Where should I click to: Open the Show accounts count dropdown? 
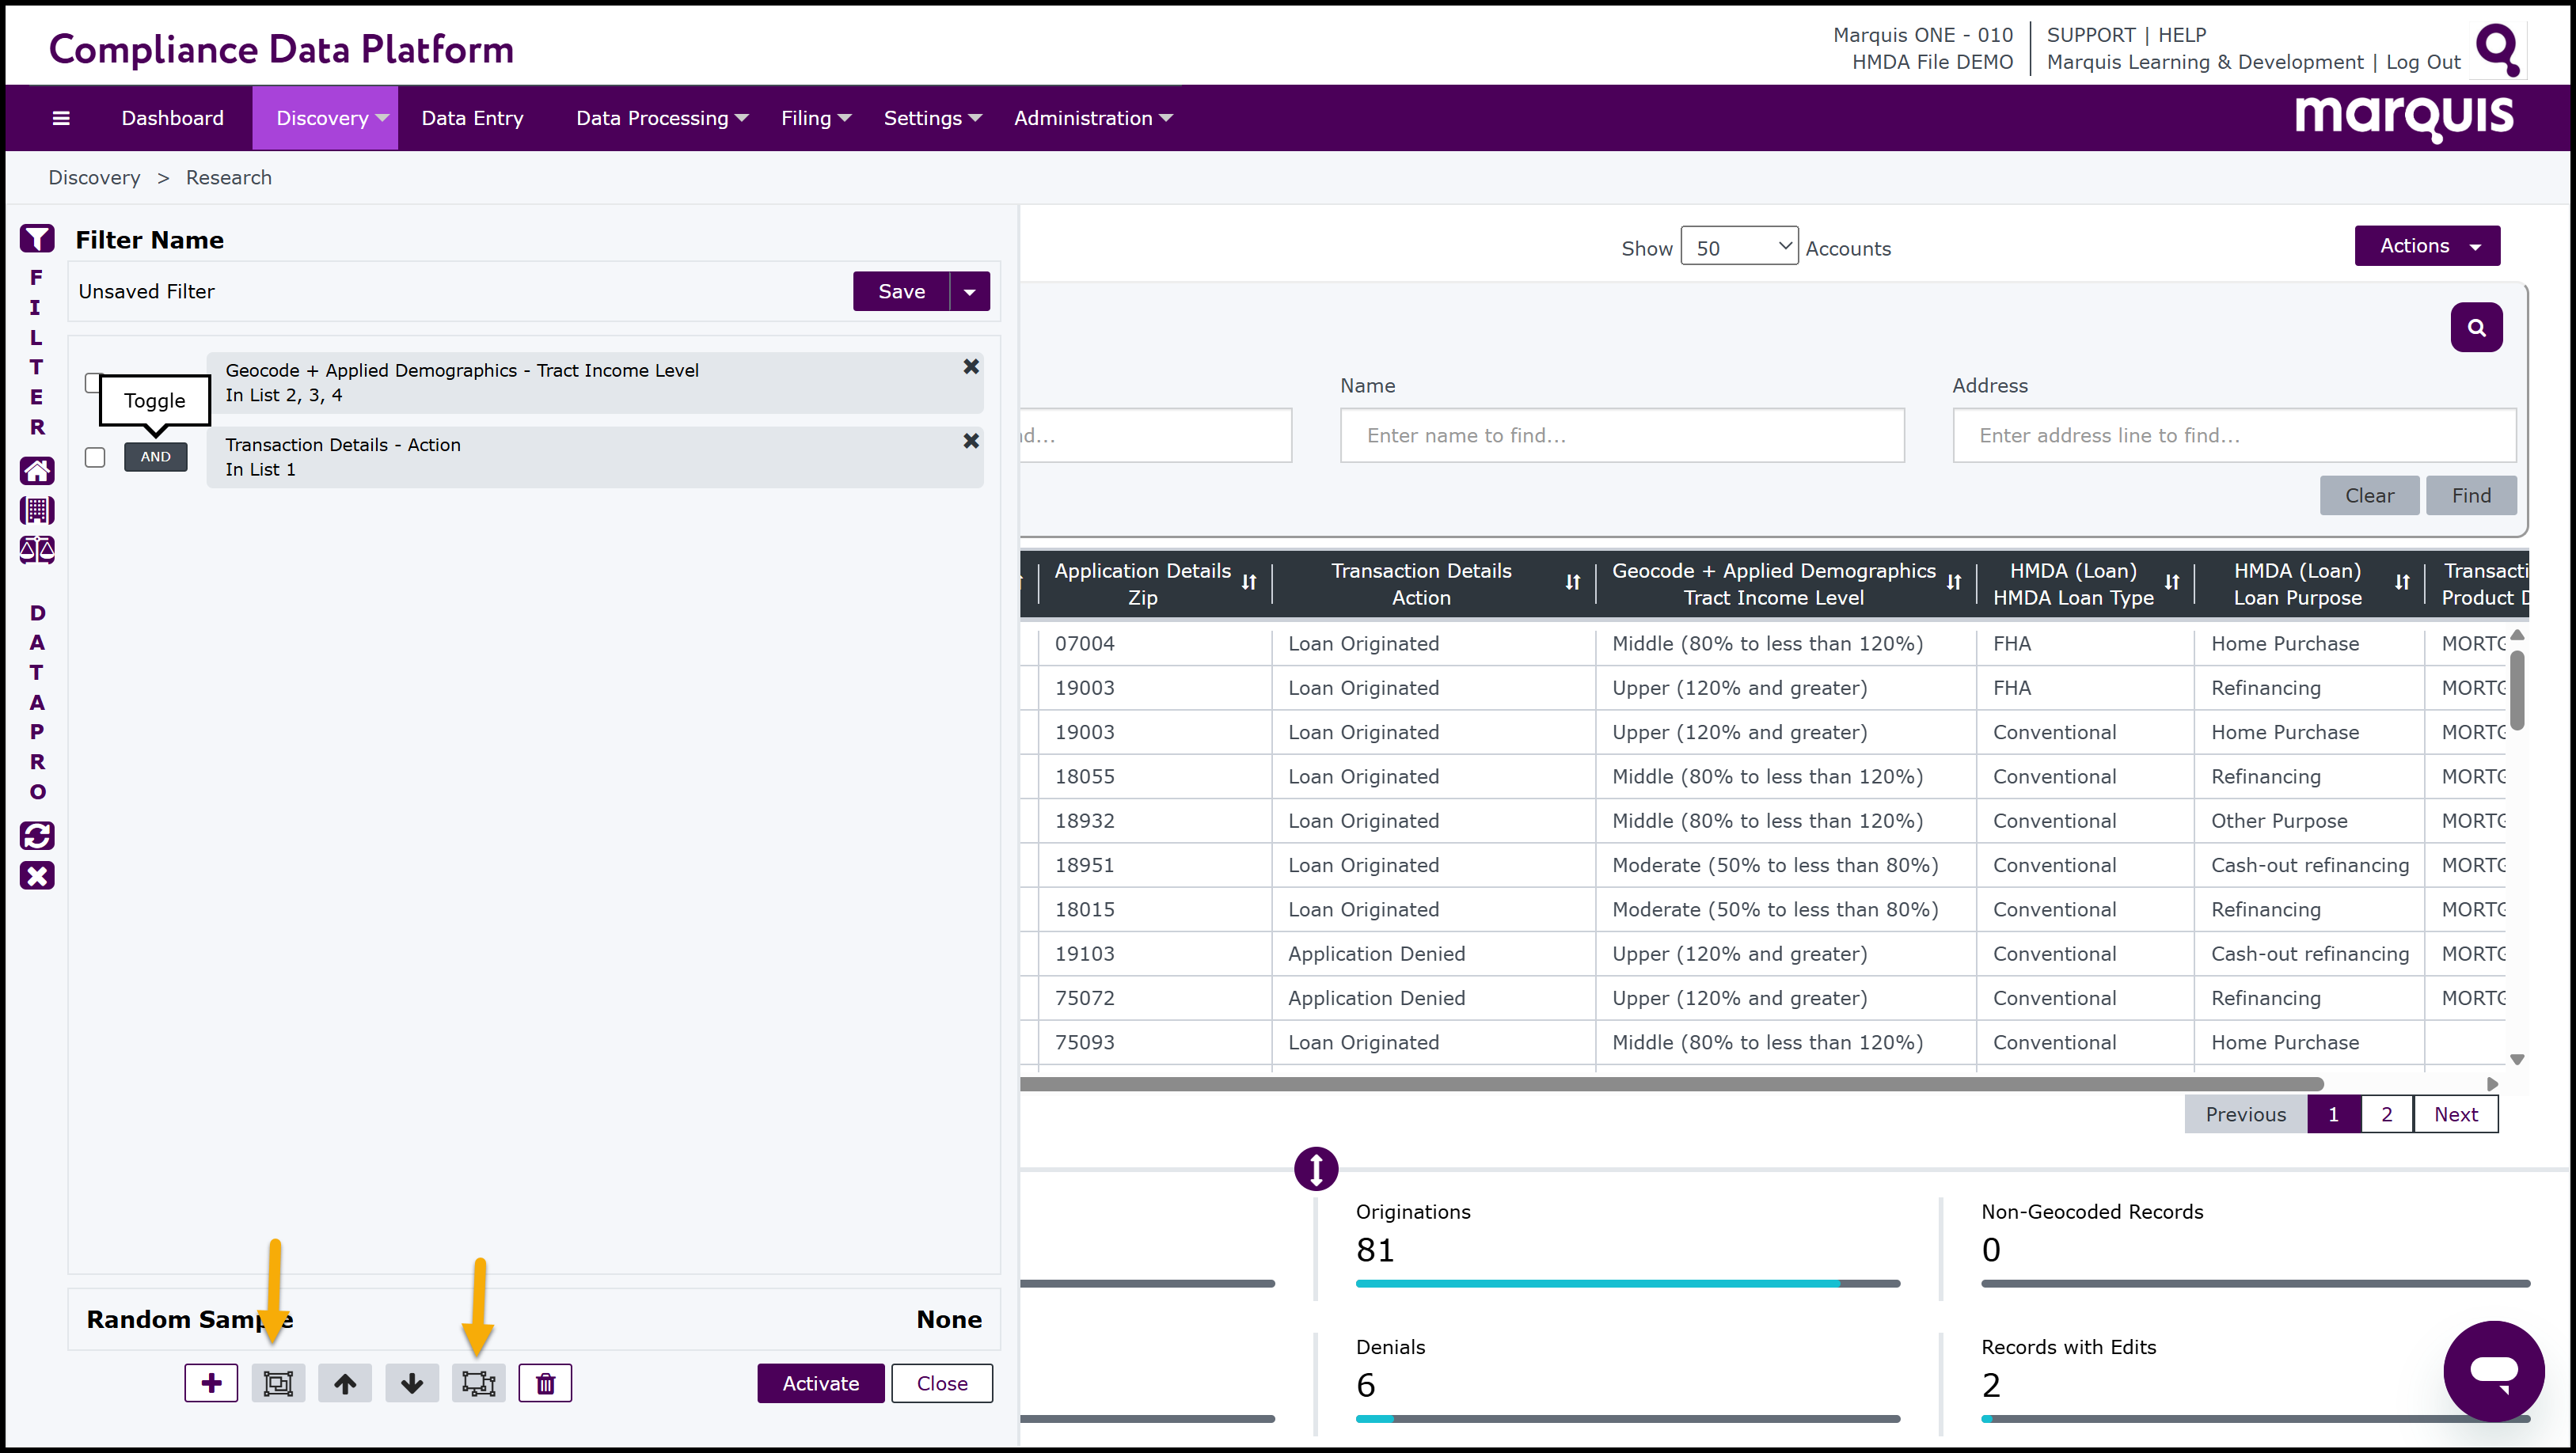(1739, 246)
